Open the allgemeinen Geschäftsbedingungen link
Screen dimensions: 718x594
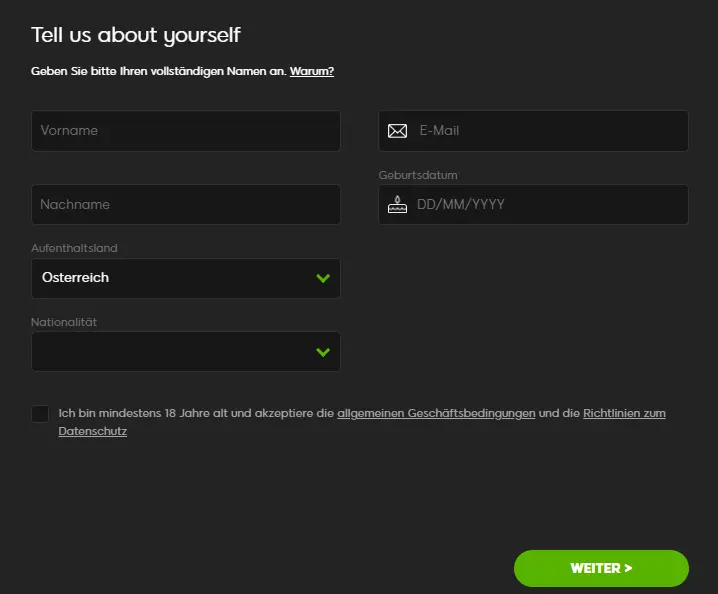(436, 413)
